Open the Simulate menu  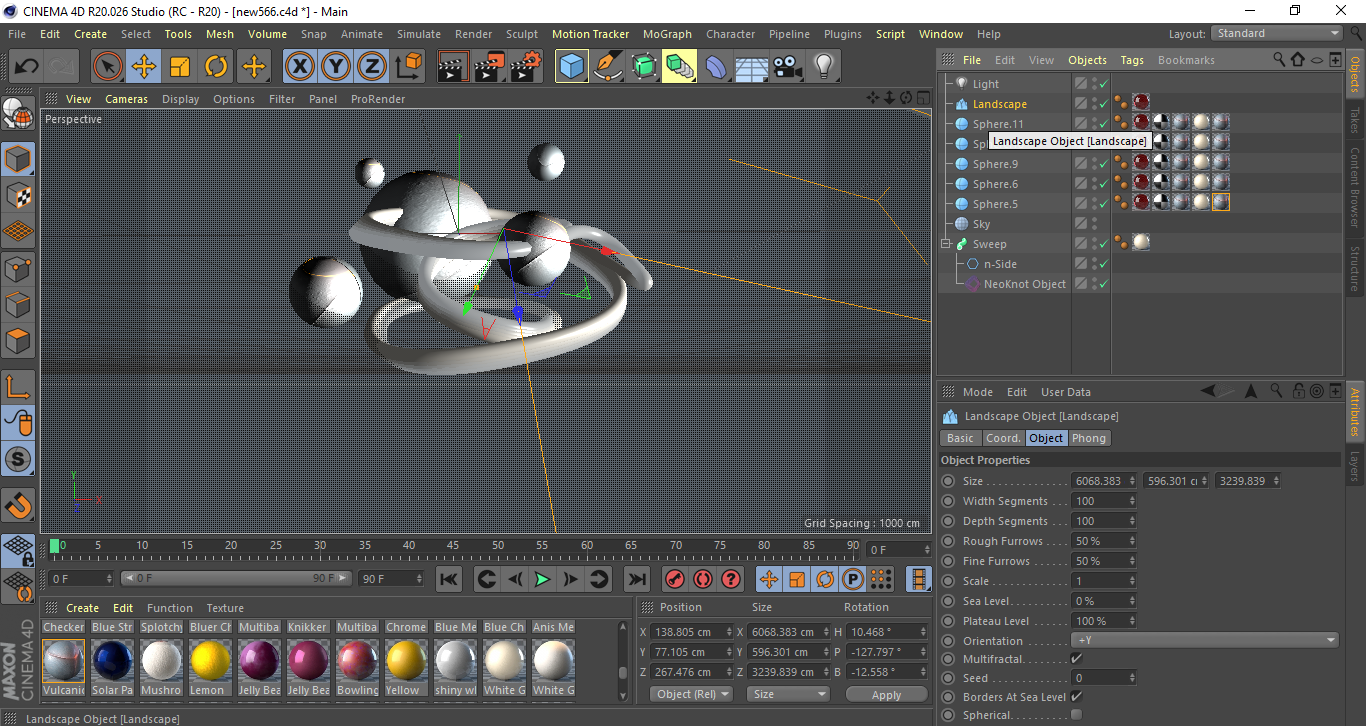coord(418,34)
